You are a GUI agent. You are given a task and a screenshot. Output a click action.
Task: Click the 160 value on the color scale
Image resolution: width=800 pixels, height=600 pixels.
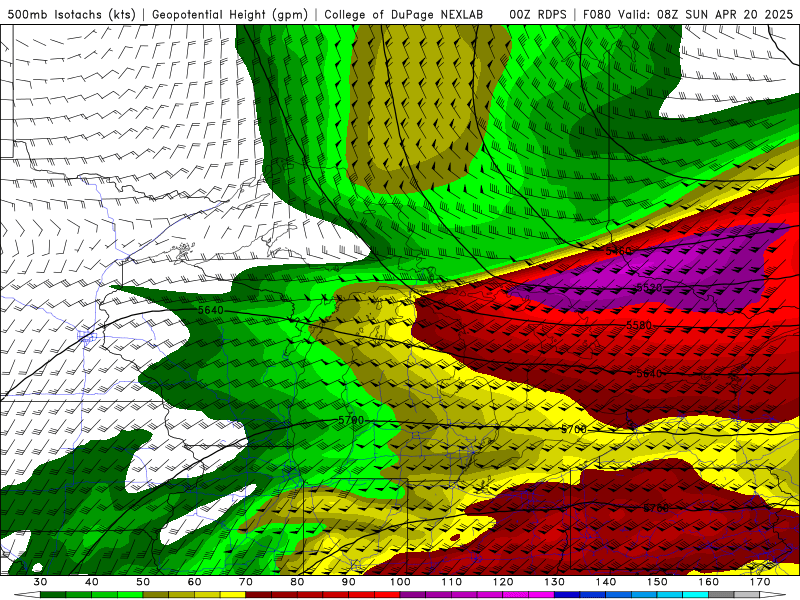[x=709, y=582]
